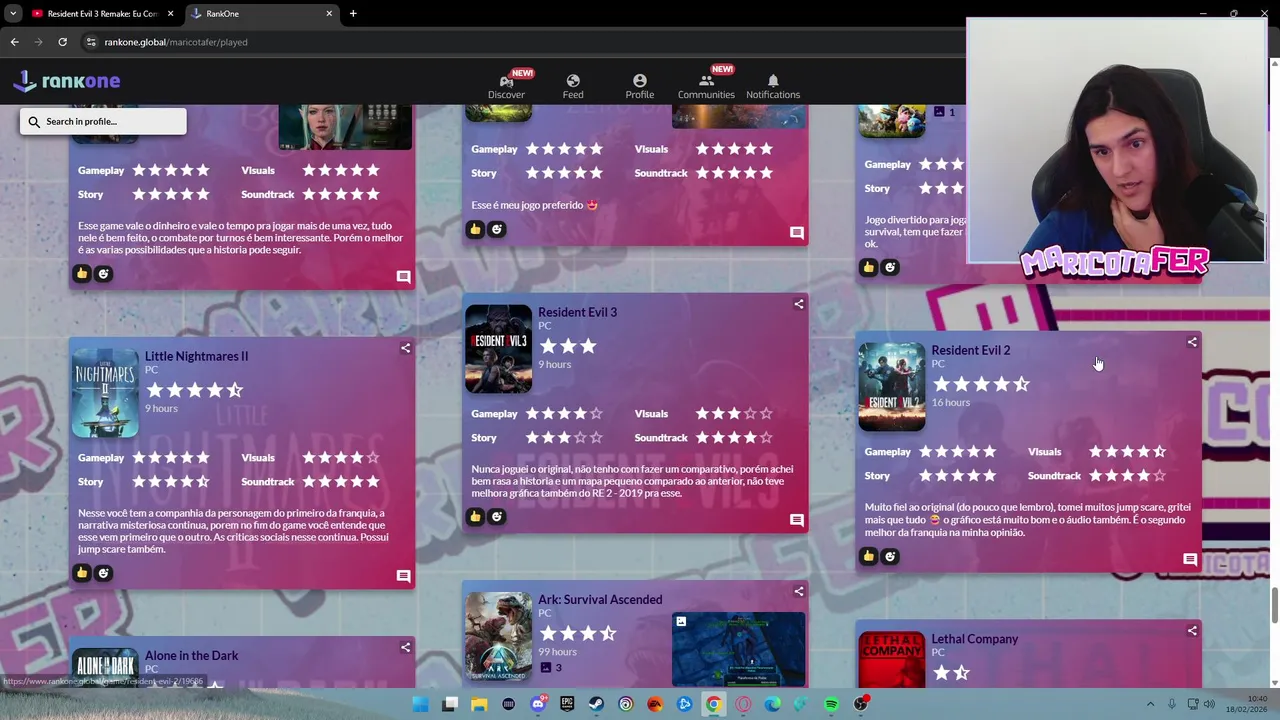
Task: Click the Little Nightmares II cover art
Action: (105, 393)
